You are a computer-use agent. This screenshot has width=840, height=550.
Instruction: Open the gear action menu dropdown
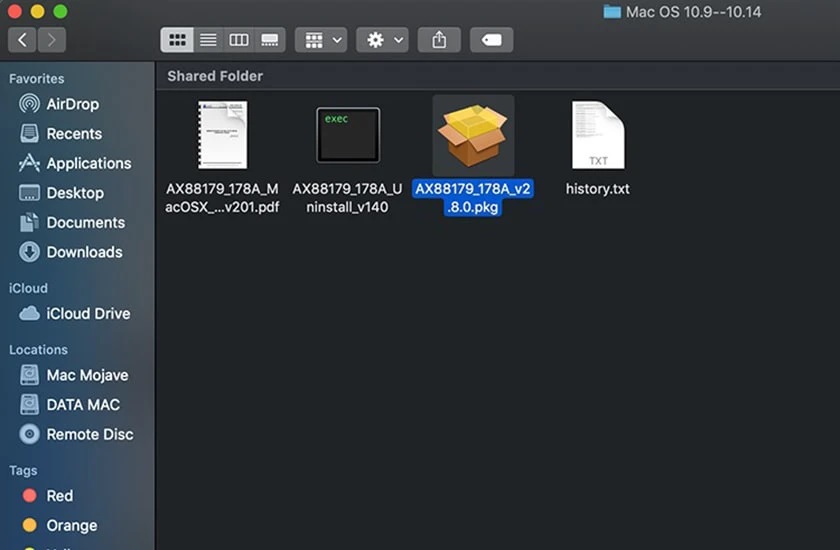[x=385, y=40]
